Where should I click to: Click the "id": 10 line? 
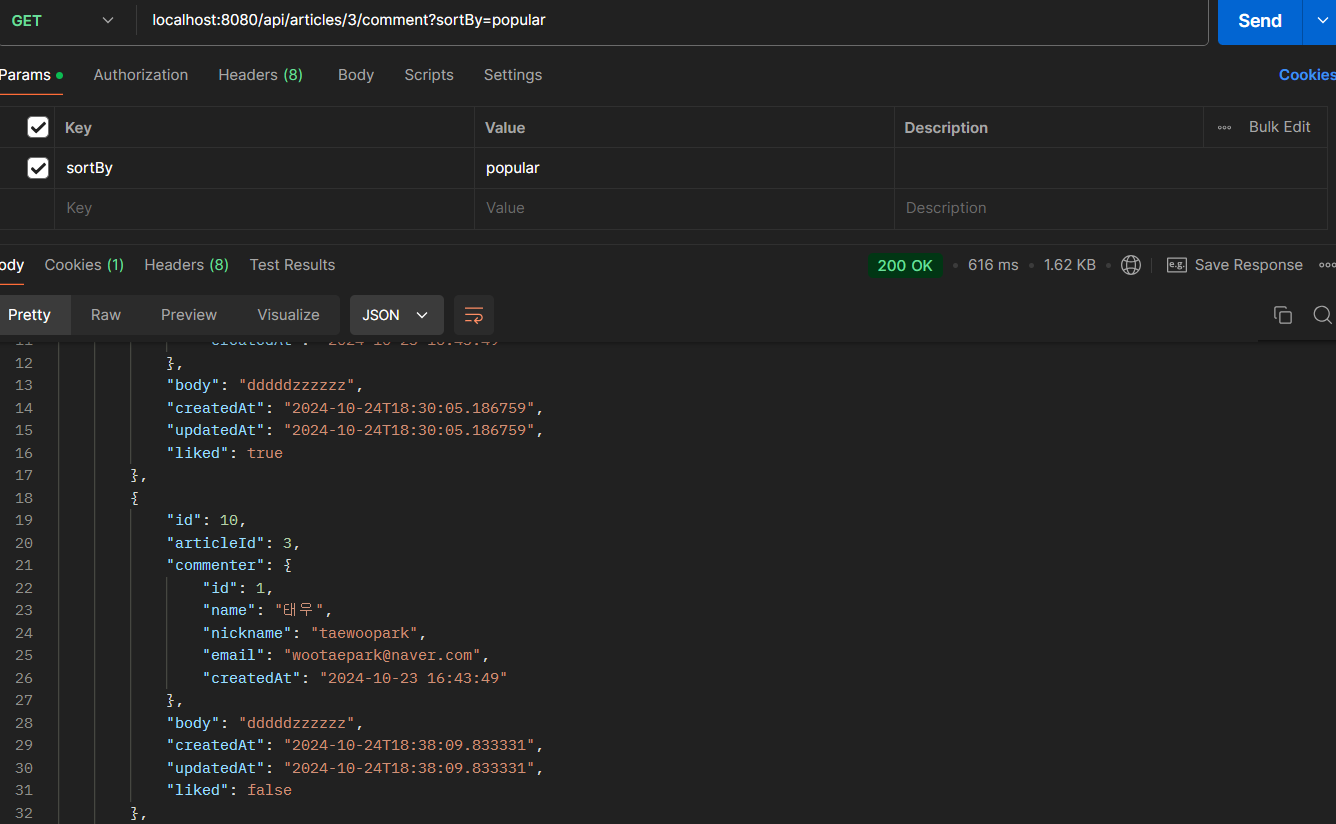(206, 520)
